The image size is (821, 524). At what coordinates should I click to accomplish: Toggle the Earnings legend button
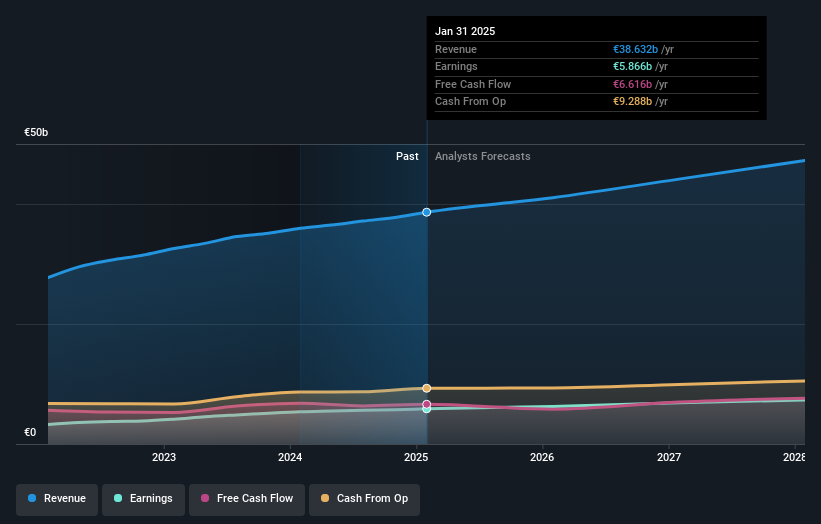pyautogui.click(x=143, y=499)
